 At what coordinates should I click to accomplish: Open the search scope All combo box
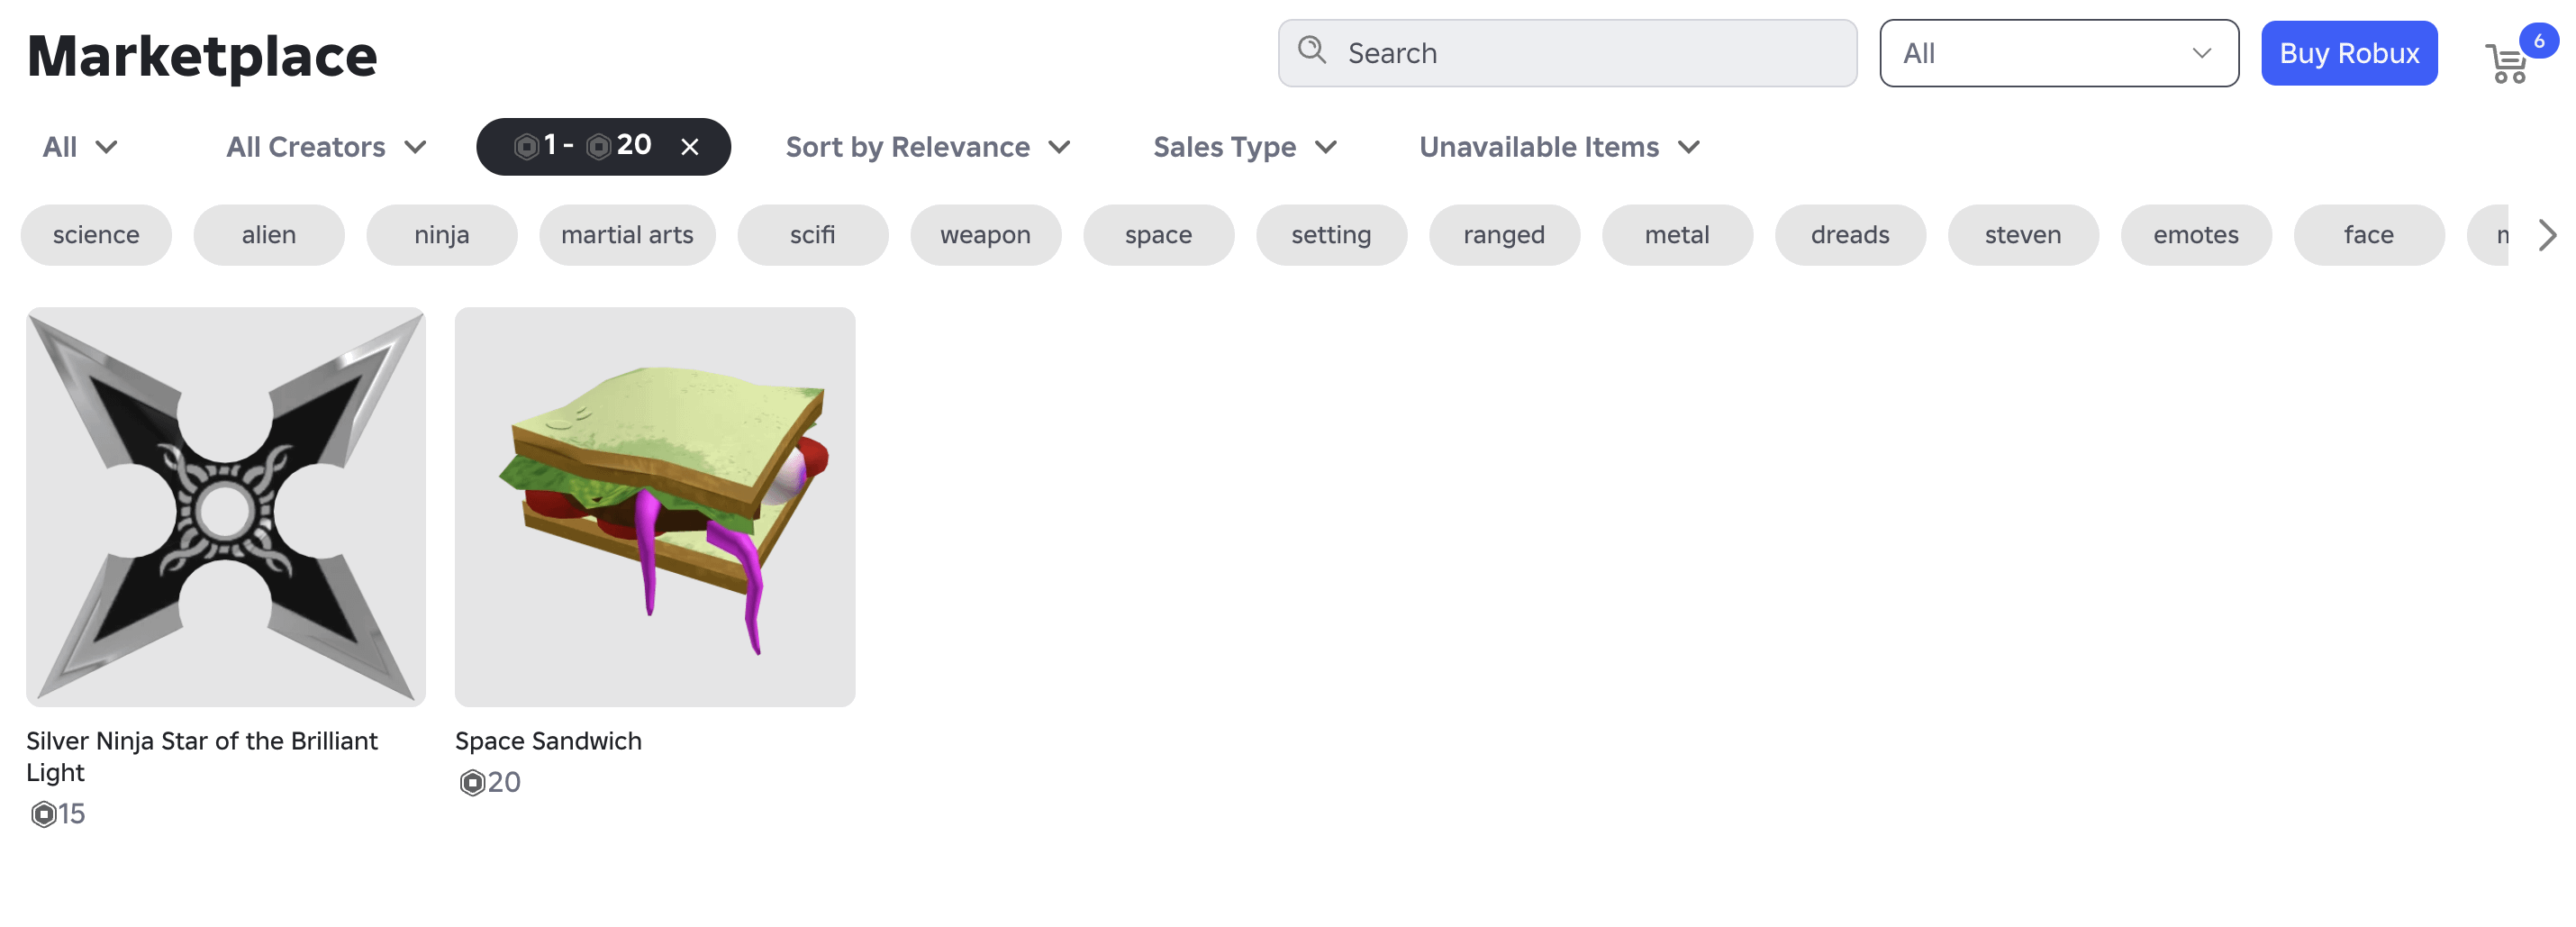click(2057, 53)
